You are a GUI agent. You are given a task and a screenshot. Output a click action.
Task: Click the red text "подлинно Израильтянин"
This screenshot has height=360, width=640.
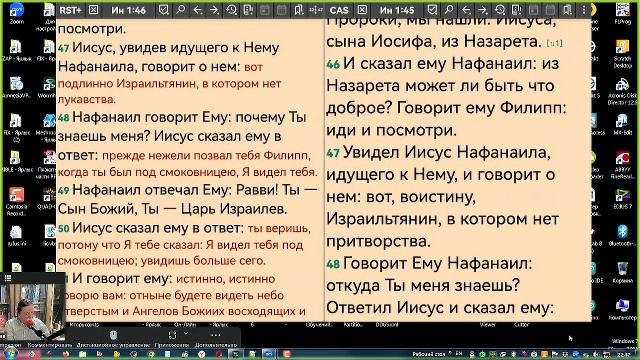pyautogui.click(x=126, y=84)
